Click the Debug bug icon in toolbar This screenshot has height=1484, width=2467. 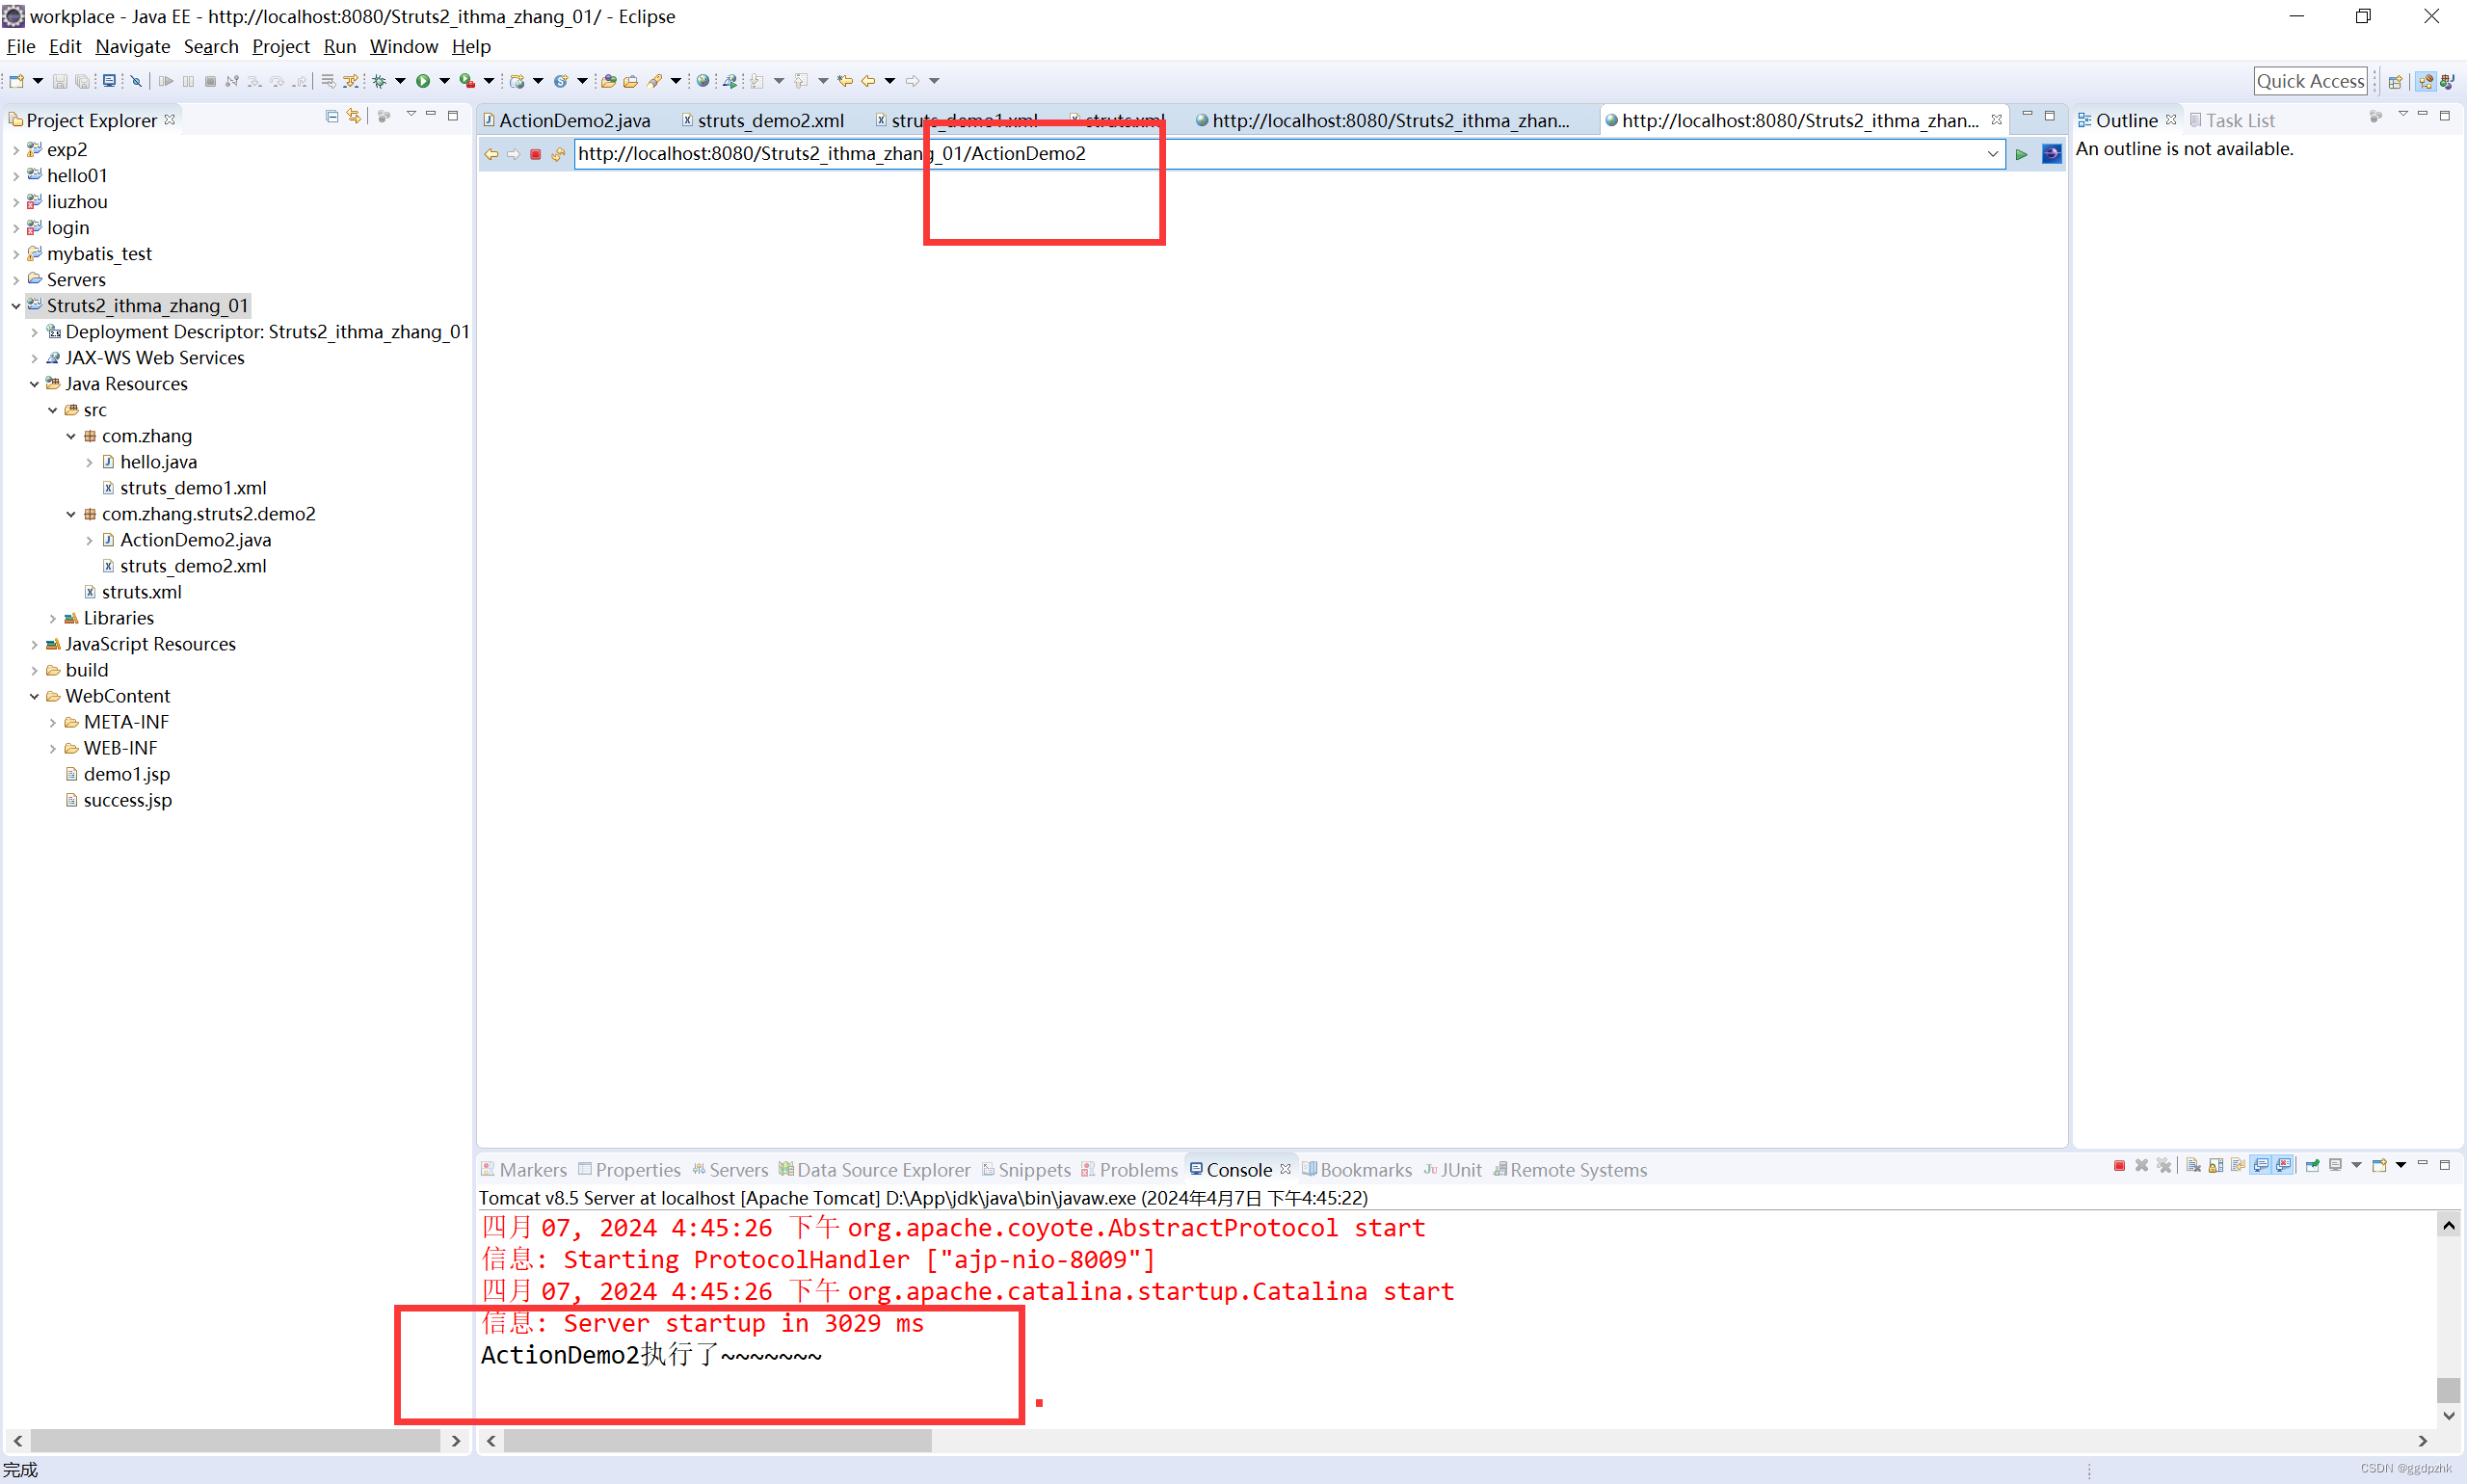click(x=379, y=81)
